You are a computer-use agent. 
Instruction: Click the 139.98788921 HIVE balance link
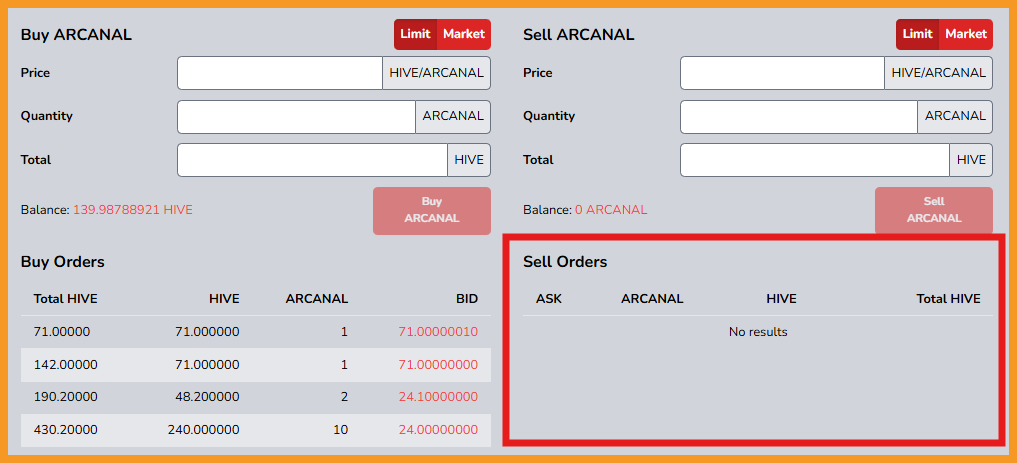tap(132, 210)
